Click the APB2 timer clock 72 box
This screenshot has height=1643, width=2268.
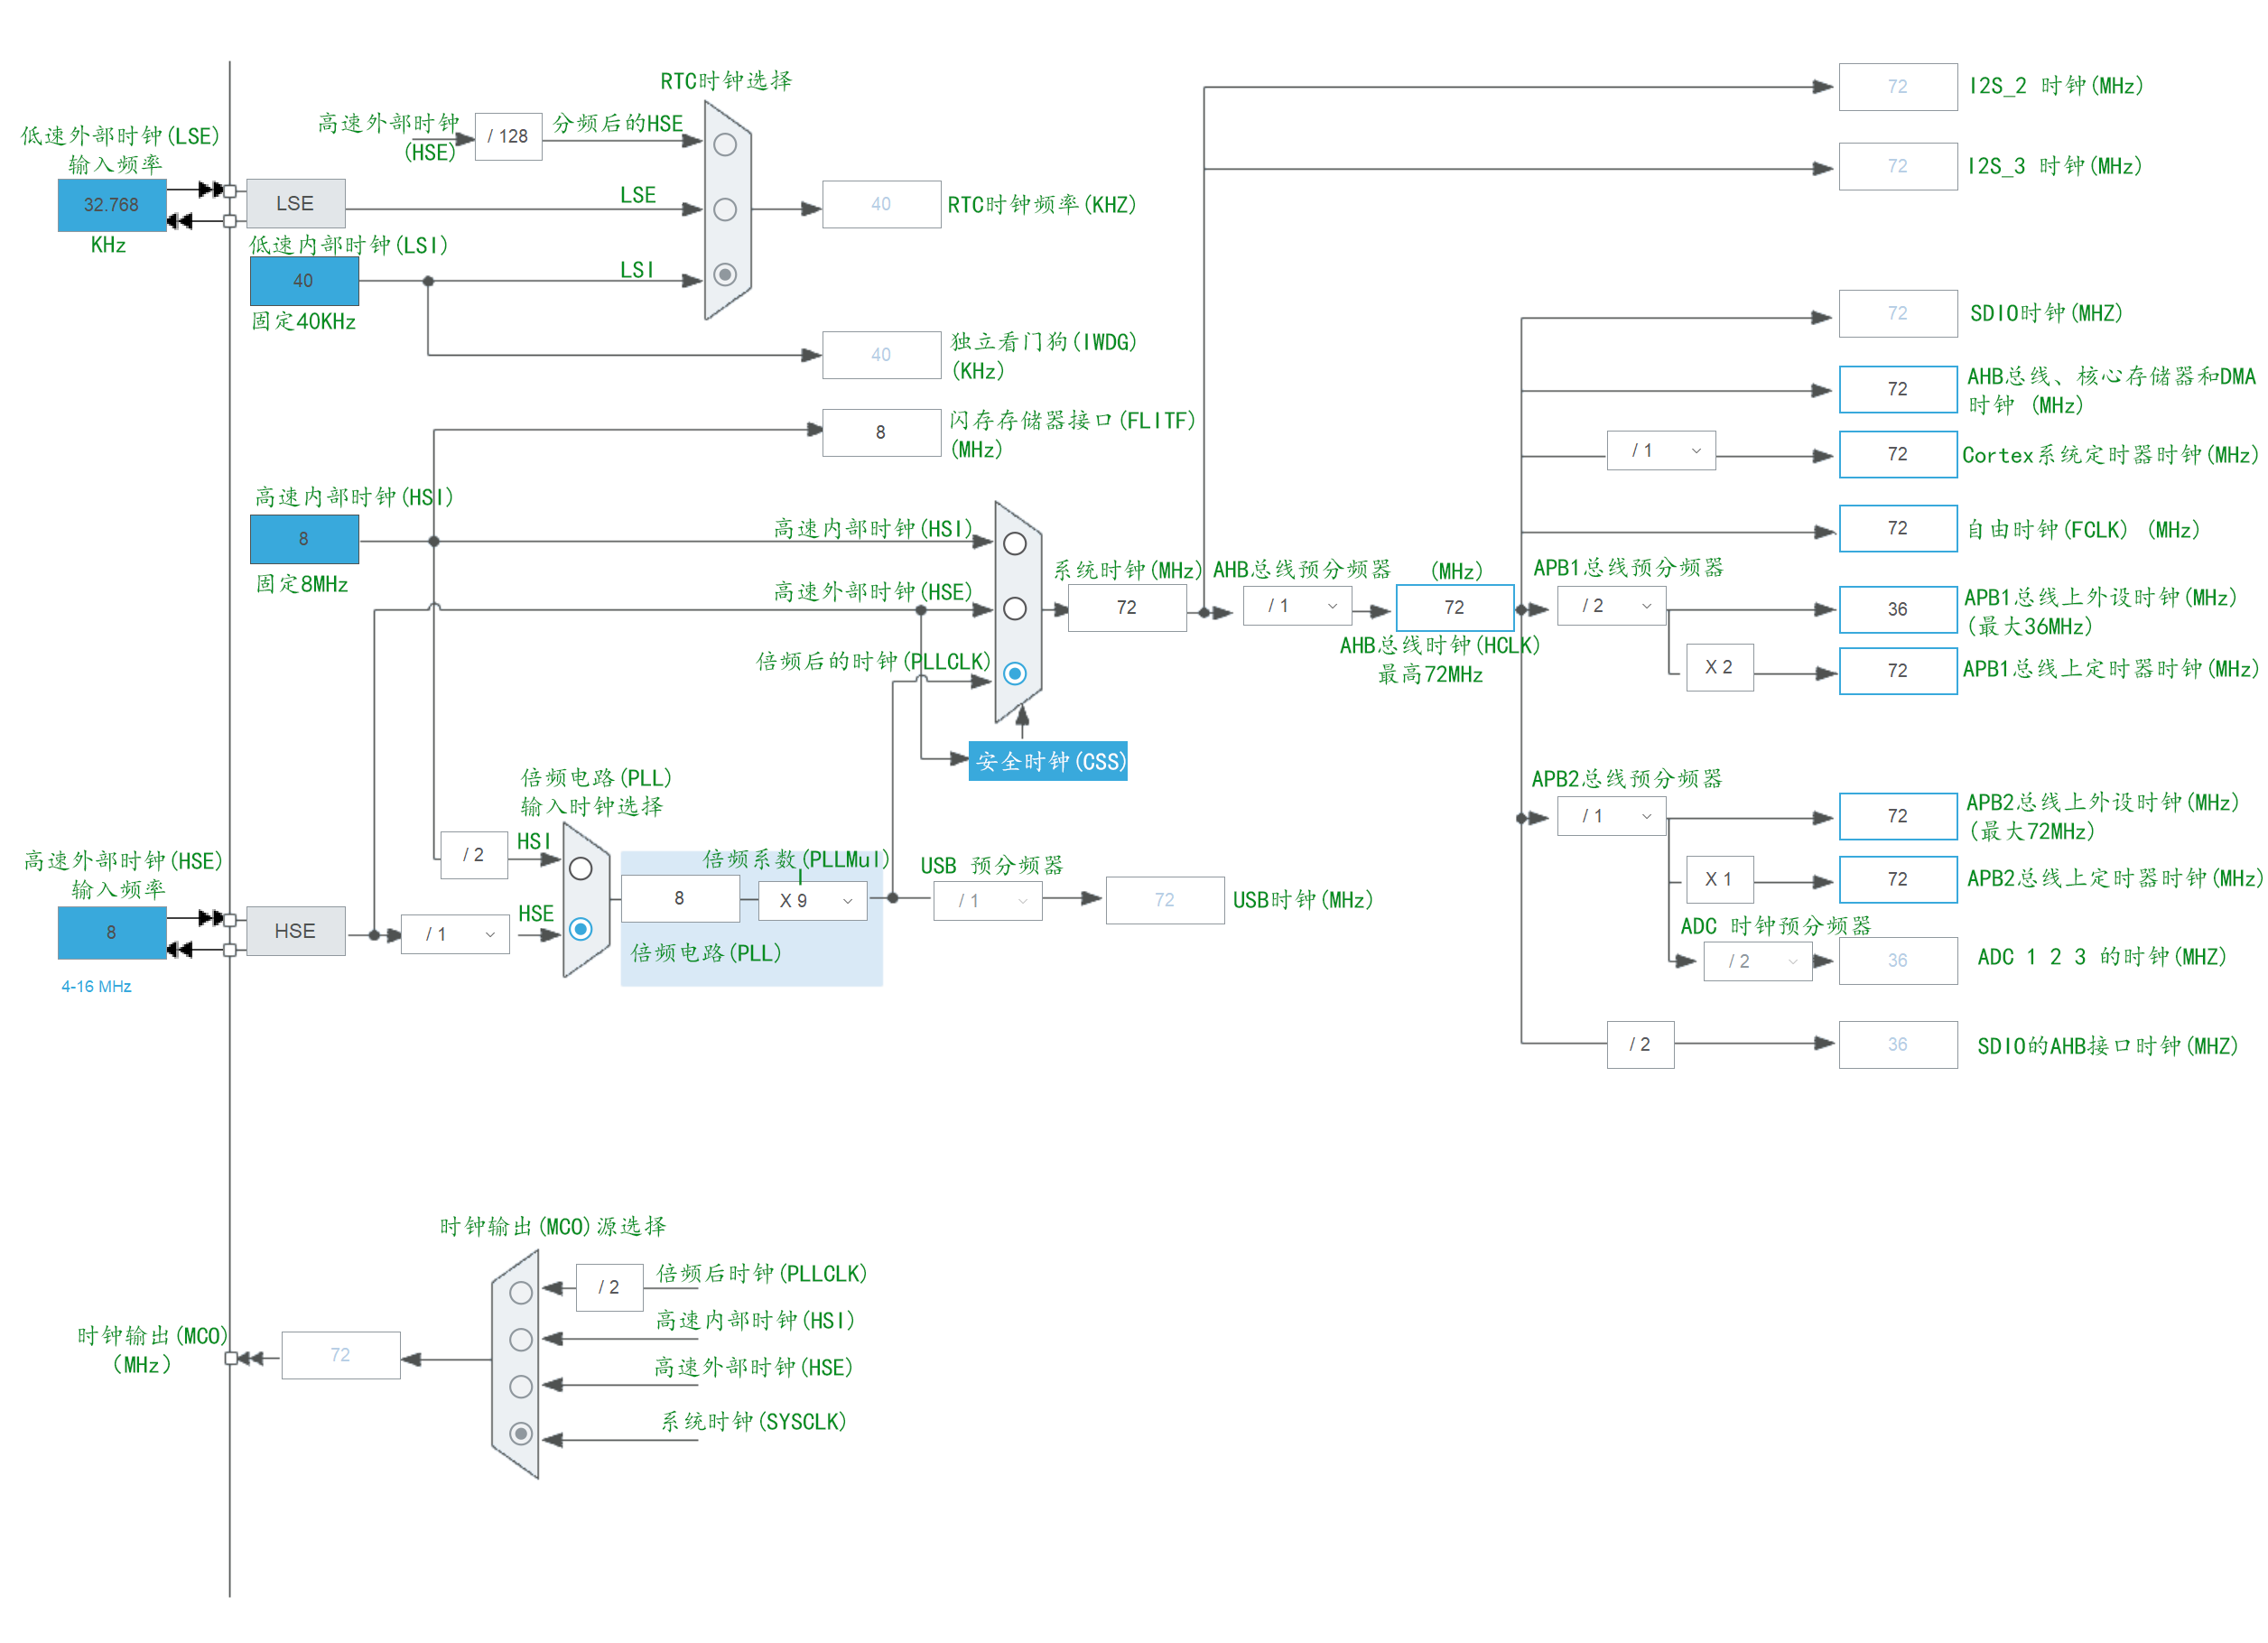click(1899, 880)
